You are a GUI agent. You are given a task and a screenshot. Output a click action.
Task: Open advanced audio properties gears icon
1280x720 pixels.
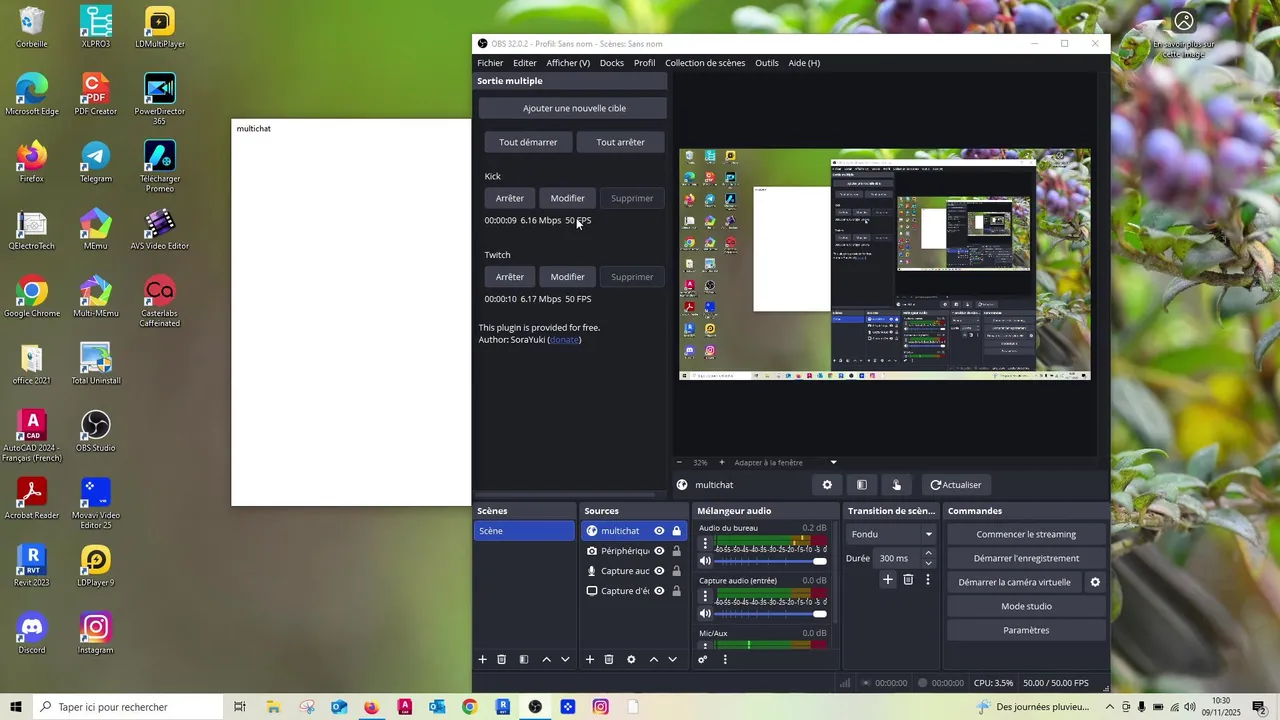[x=703, y=660]
